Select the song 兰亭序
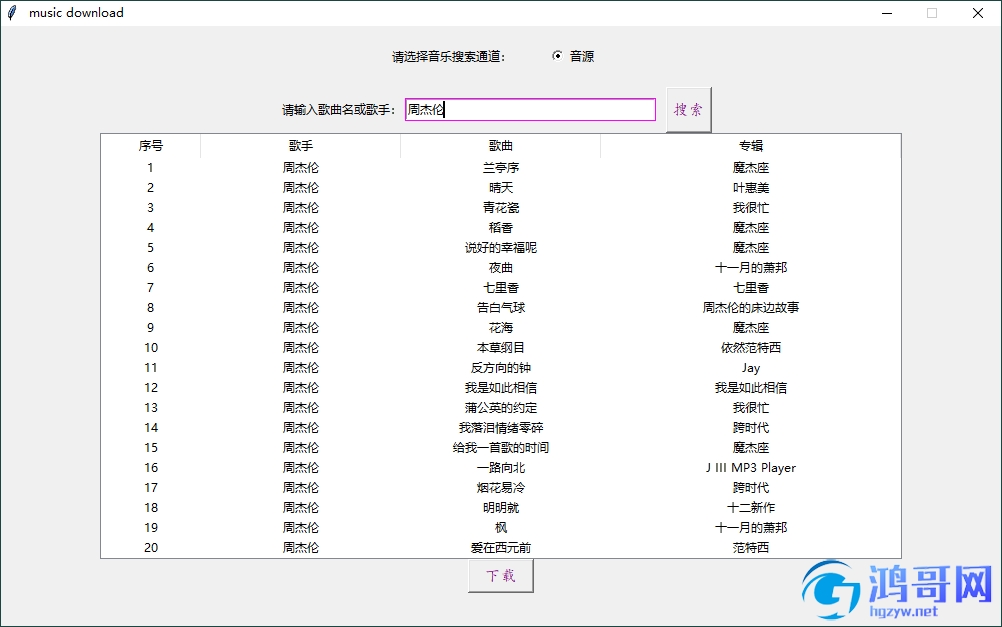Screen dimensions: 1002x627 coord(500,167)
